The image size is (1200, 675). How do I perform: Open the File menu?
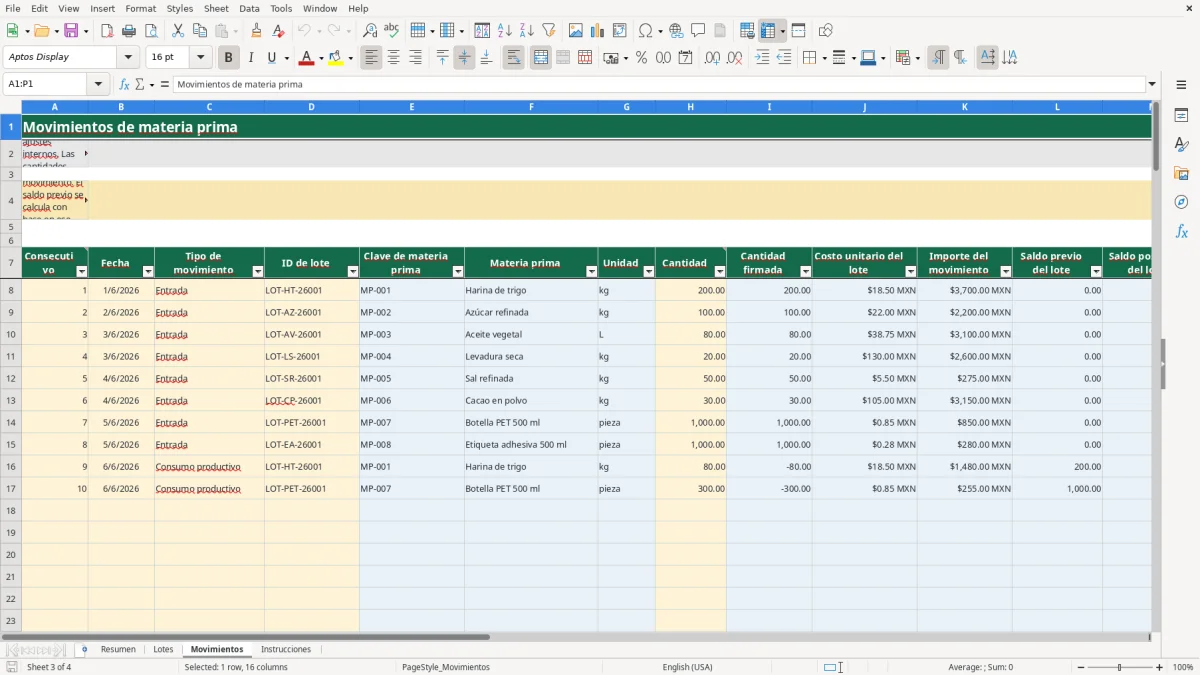click(12, 8)
